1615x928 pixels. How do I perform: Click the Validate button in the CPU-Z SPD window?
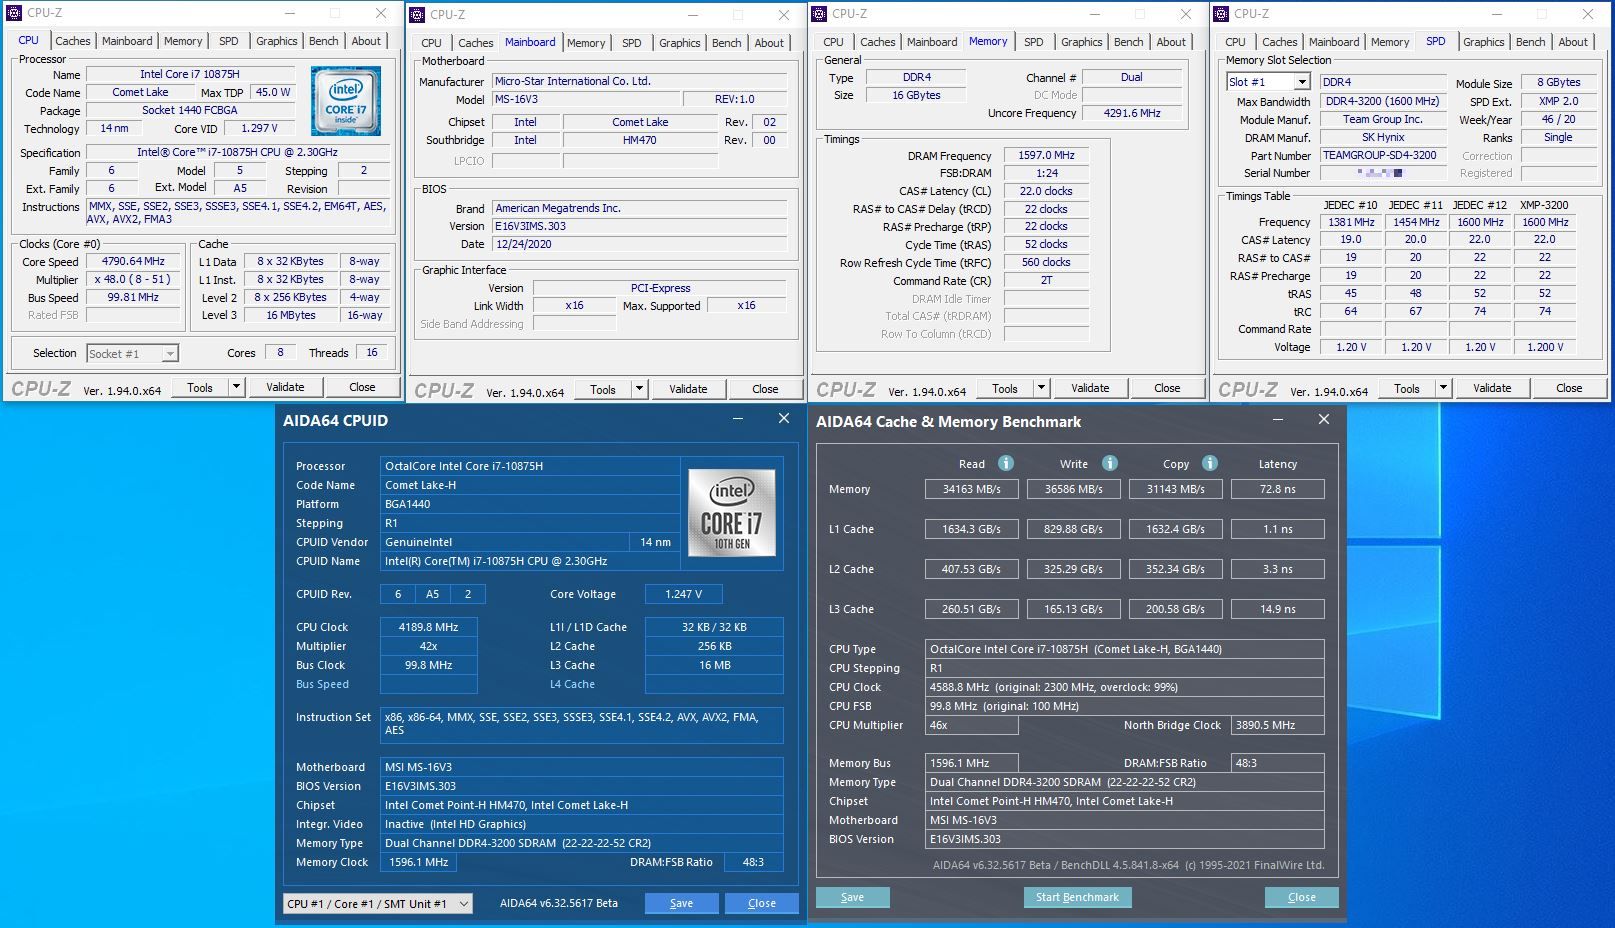pos(1492,388)
